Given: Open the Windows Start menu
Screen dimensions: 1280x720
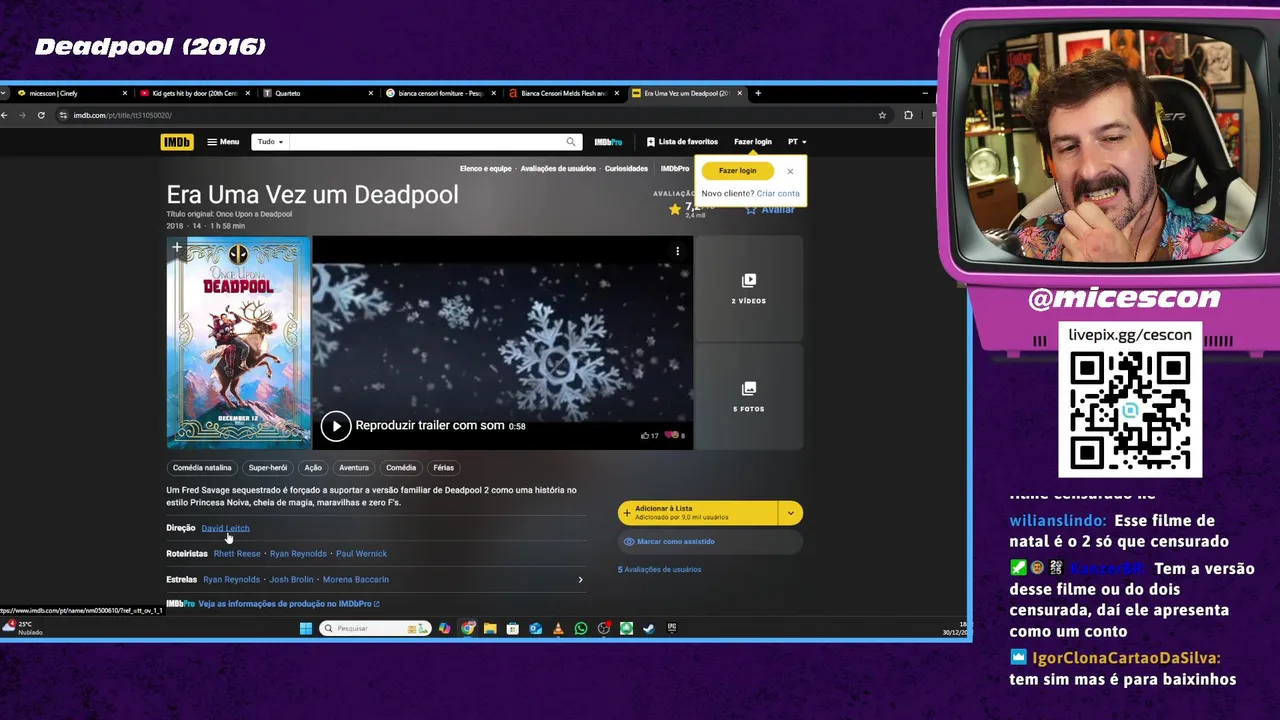Looking at the screenshot, I should point(306,629).
